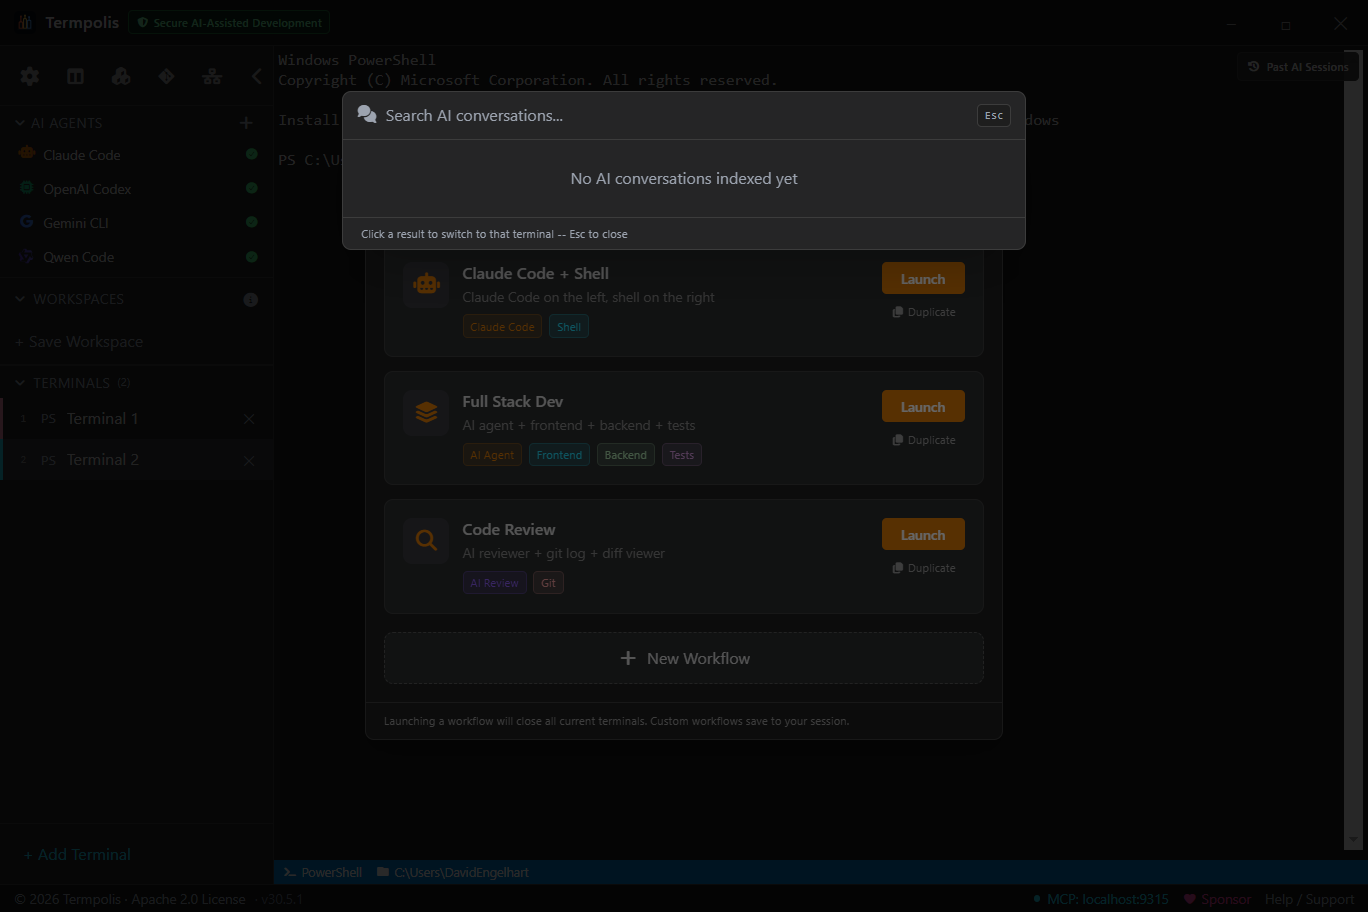Click the Apache 2.0 License footer text
Image resolution: width=1368 pixels, height=912 pixels.
point(188,899)
